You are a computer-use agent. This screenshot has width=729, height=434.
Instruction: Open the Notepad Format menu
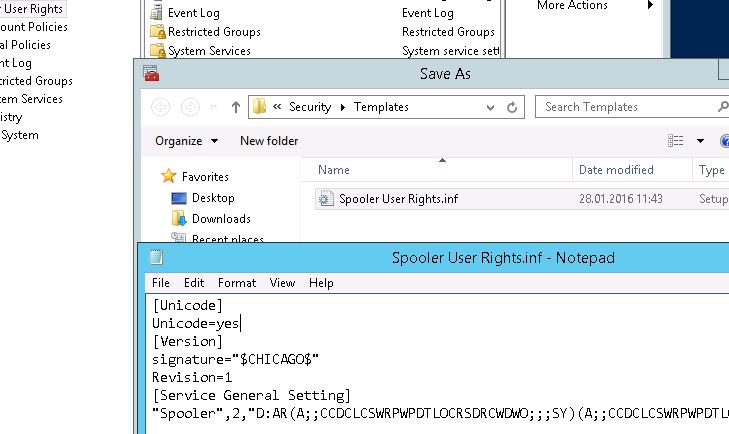(237, 283)
